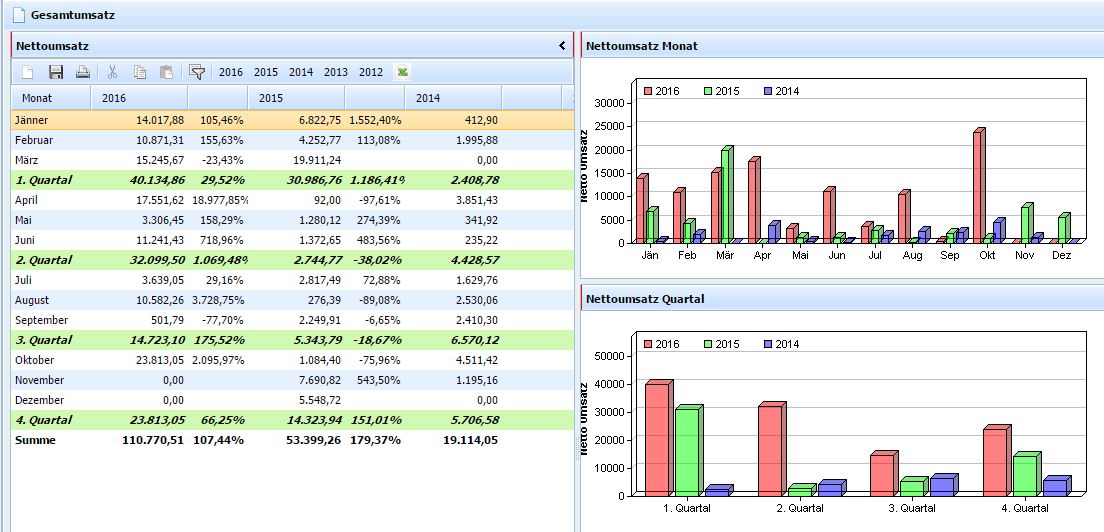
Task: Click the paste clipboard icon
Action: click(x=166, y=72)
